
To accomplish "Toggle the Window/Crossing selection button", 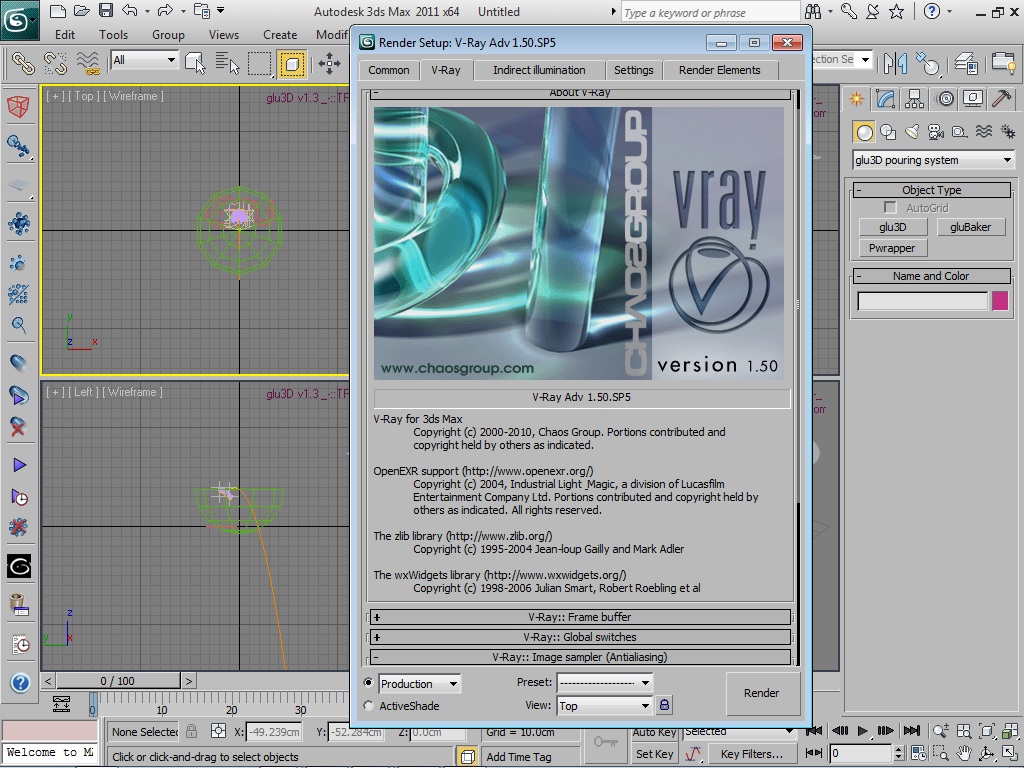I will point(293,63).
